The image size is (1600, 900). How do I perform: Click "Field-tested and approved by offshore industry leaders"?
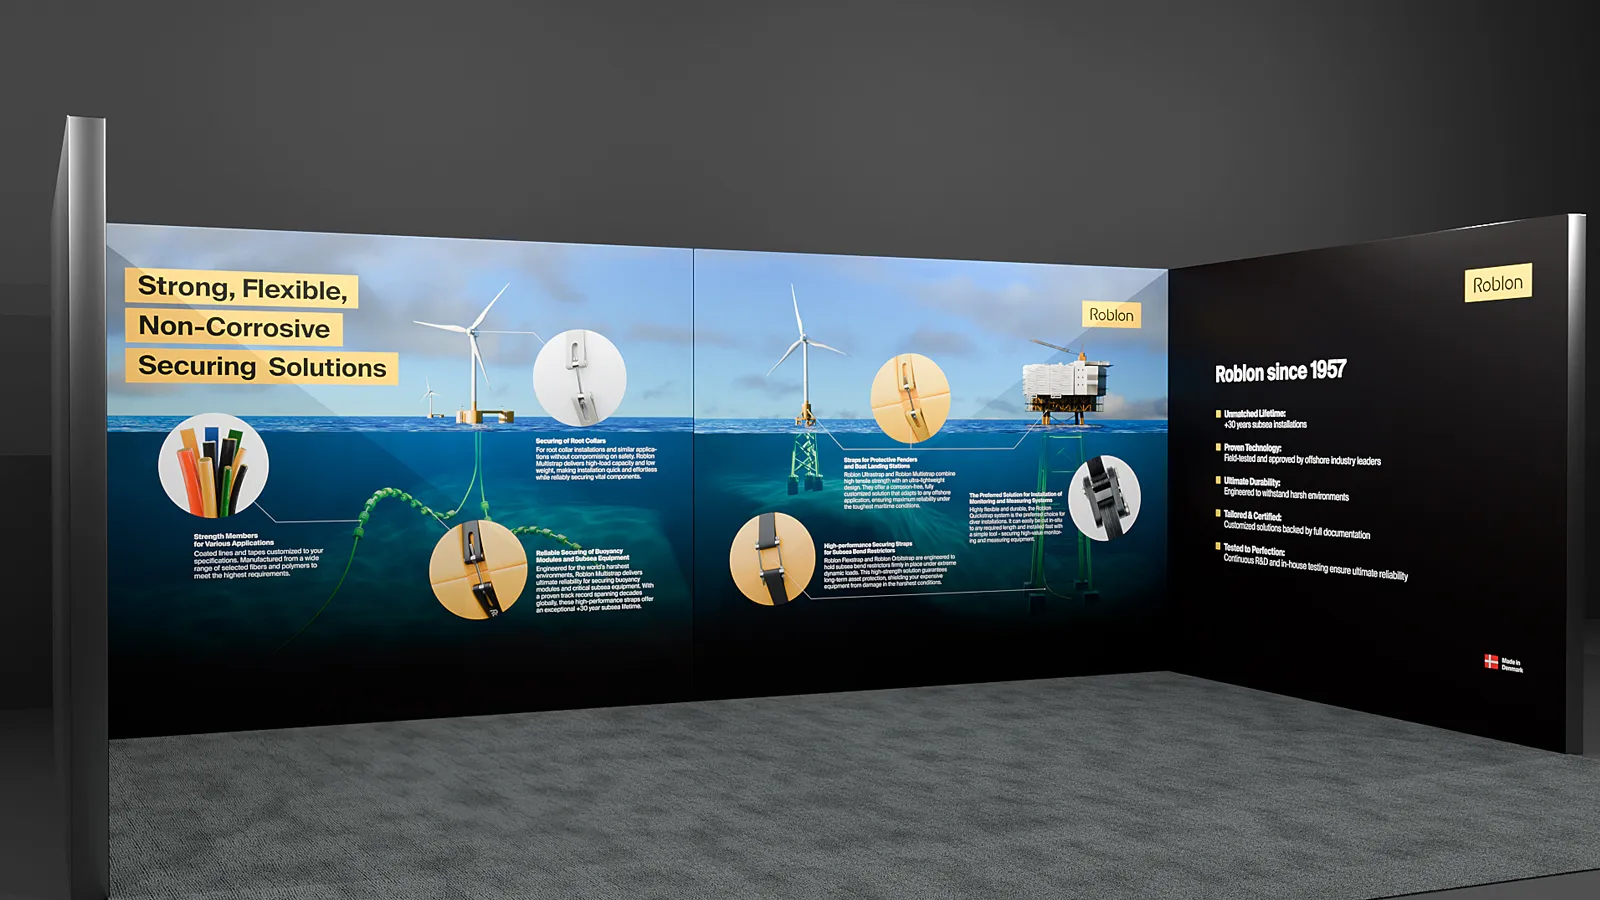(1302, 459)
